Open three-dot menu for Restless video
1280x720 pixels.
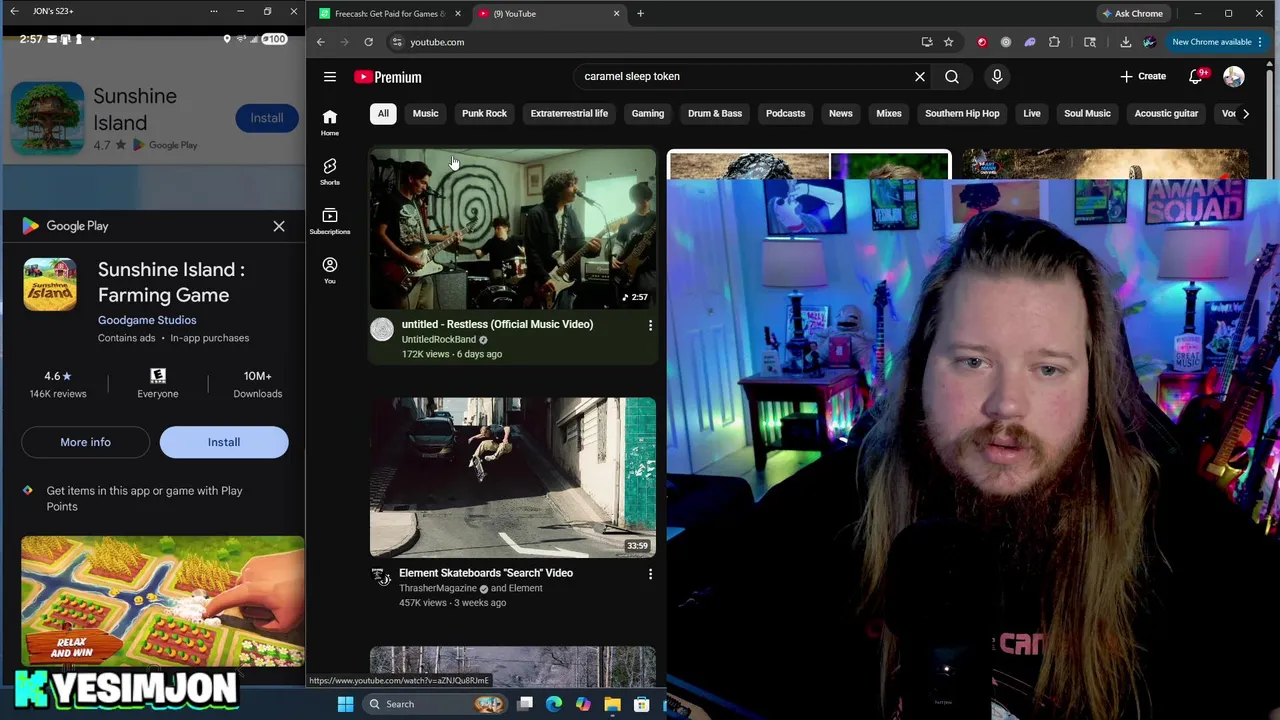650,325
